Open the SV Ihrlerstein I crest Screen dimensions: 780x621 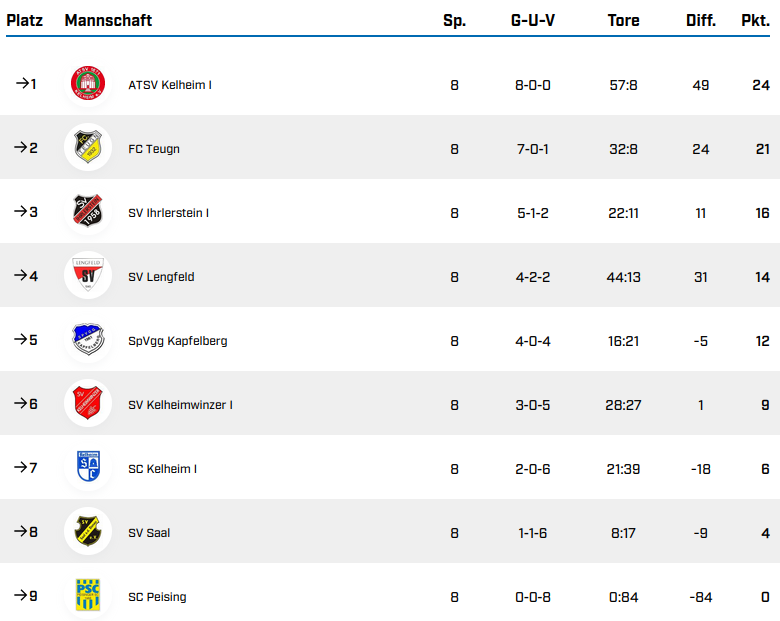tap(88, 212)
